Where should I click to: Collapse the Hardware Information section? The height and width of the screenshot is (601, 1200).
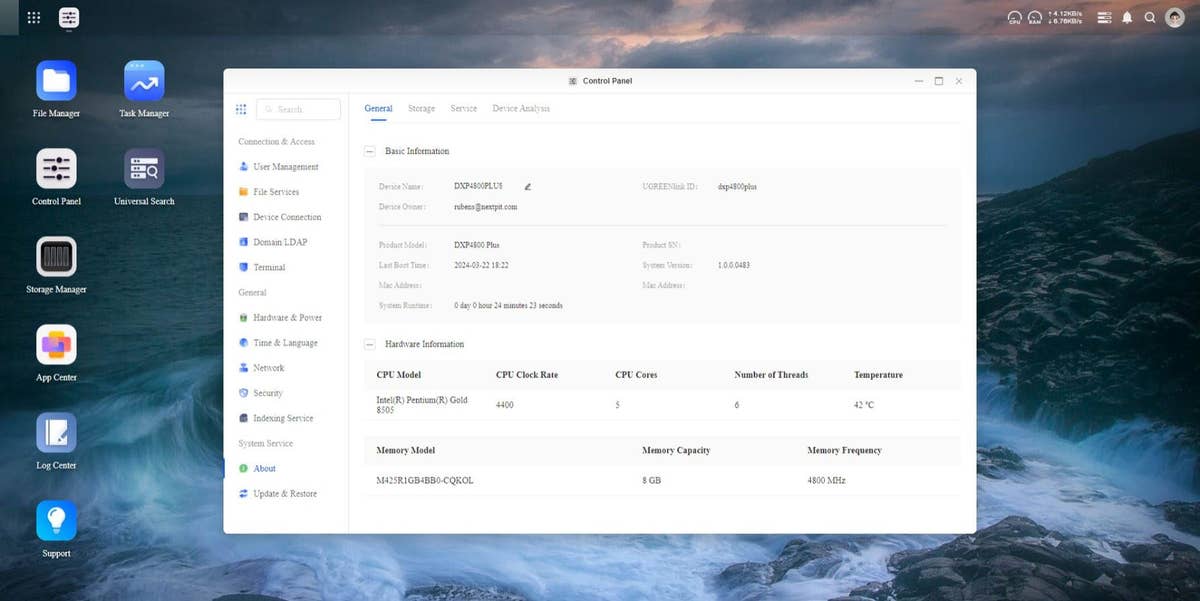pos(370,345)
